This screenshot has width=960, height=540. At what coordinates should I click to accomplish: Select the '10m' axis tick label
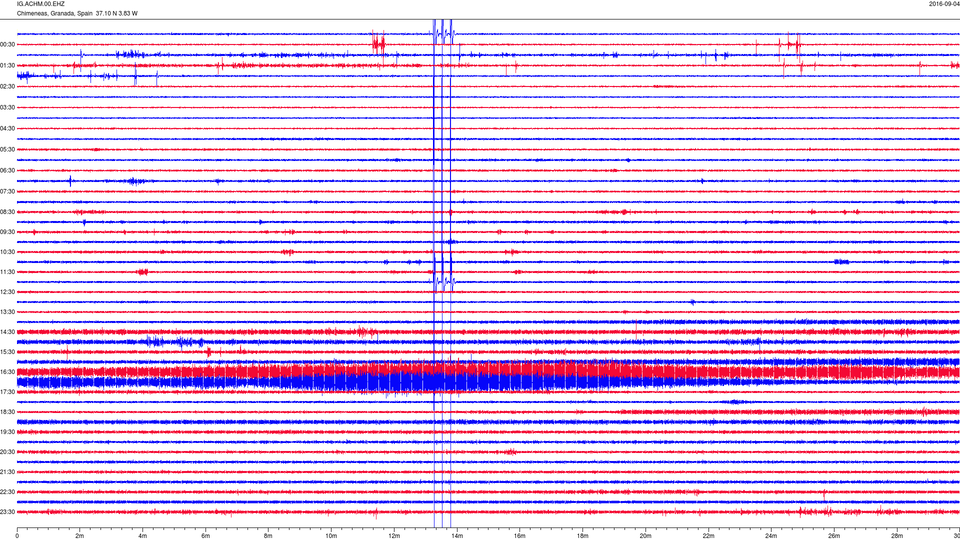point(331,536)
